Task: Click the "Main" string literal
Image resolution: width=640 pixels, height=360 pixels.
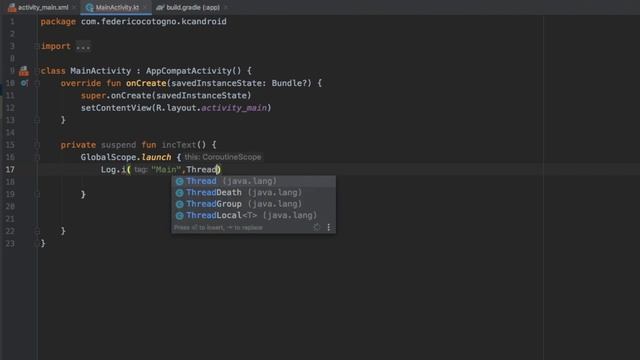Action: [x=166, y=170]
